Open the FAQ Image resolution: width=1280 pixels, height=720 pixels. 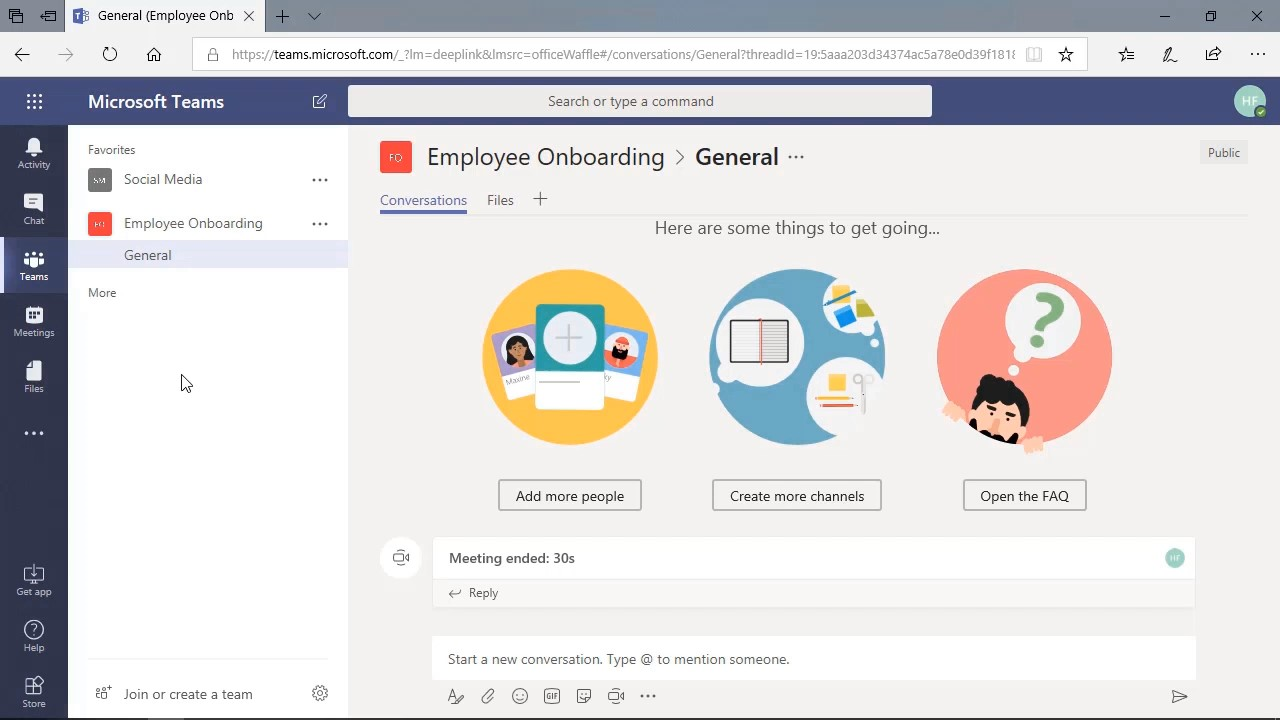[x=1024, y=495]
